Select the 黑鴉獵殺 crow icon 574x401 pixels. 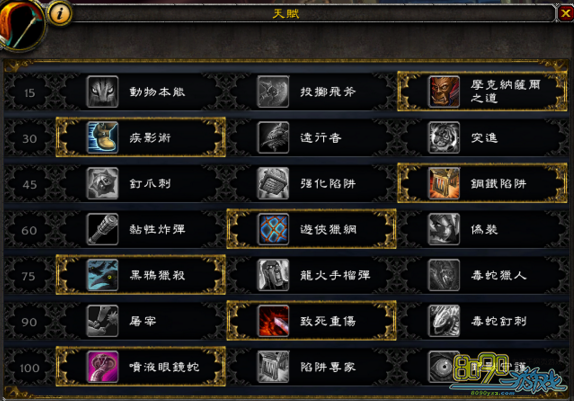[102, 275]
